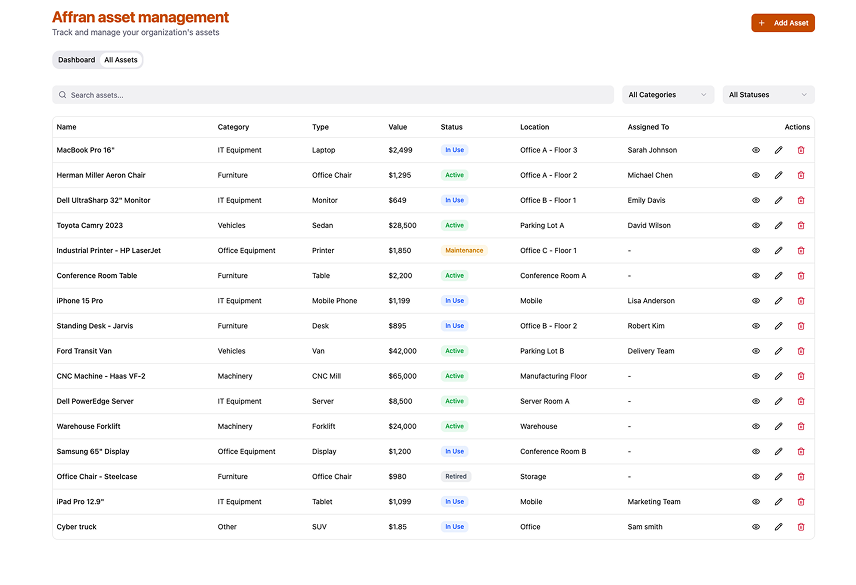The height and width of the screenshot is (585, 856).
Task: Click the pencil icon for iPhone 15 Pro
Action: (x=778, y=301)
